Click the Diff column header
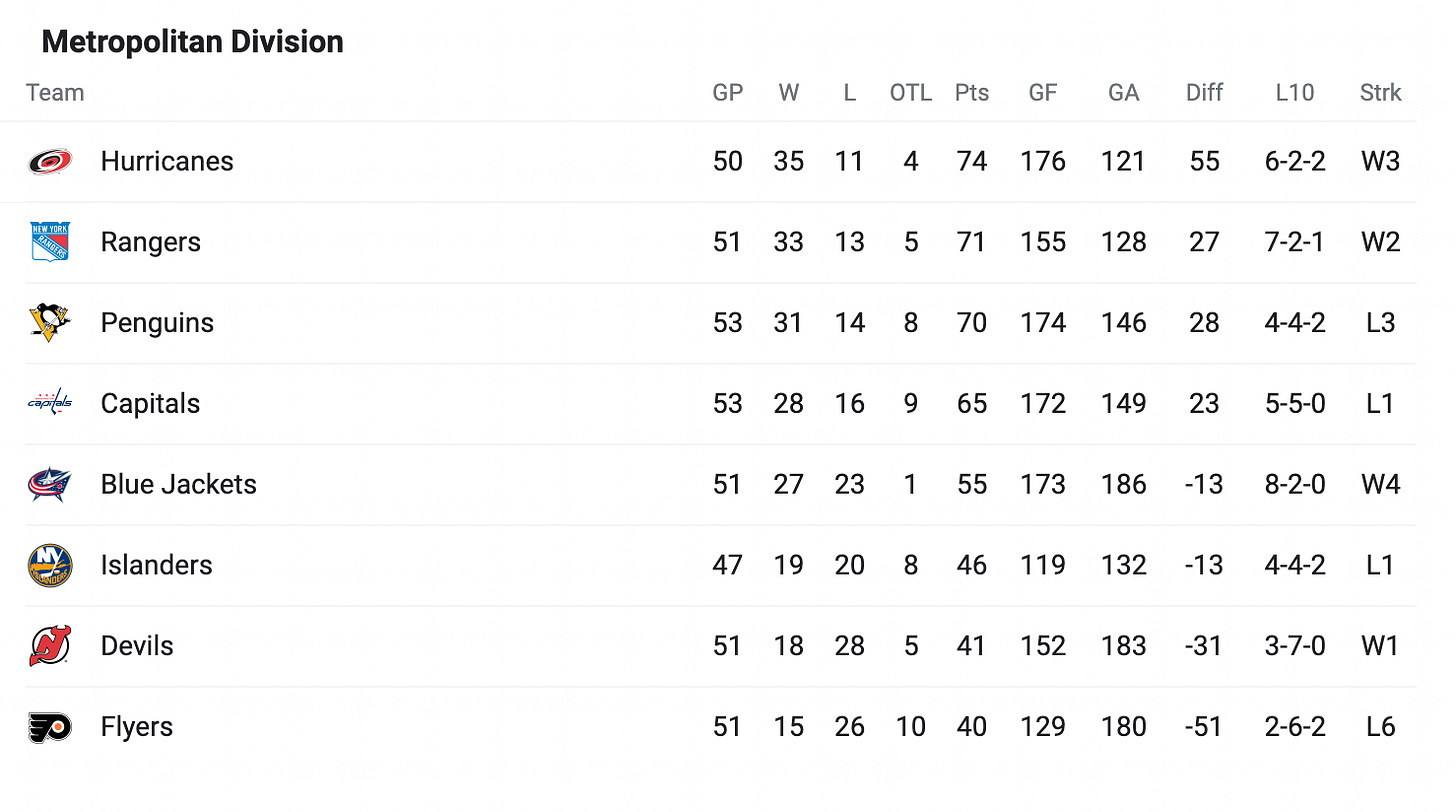 click(x=1204, y=93)
